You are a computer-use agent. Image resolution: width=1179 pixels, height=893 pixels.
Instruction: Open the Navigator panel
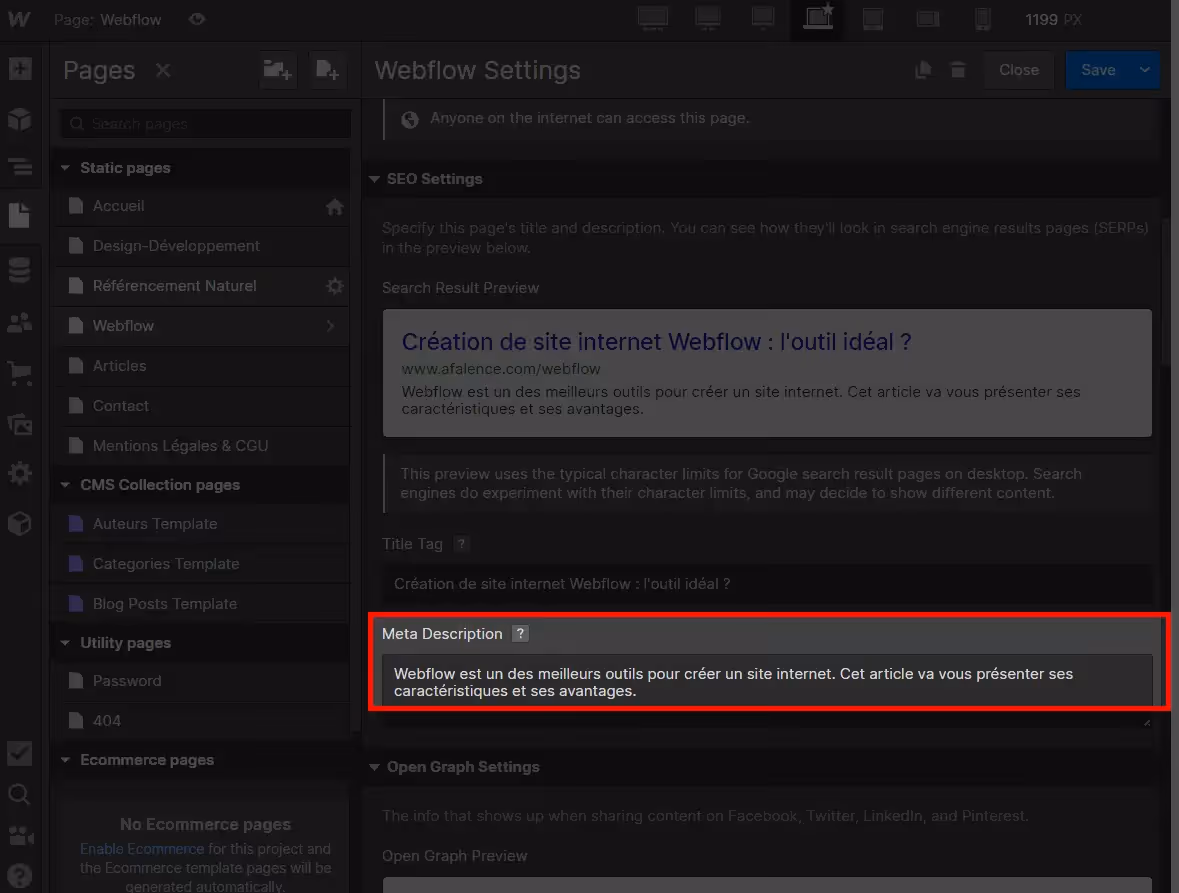(20, 166)
